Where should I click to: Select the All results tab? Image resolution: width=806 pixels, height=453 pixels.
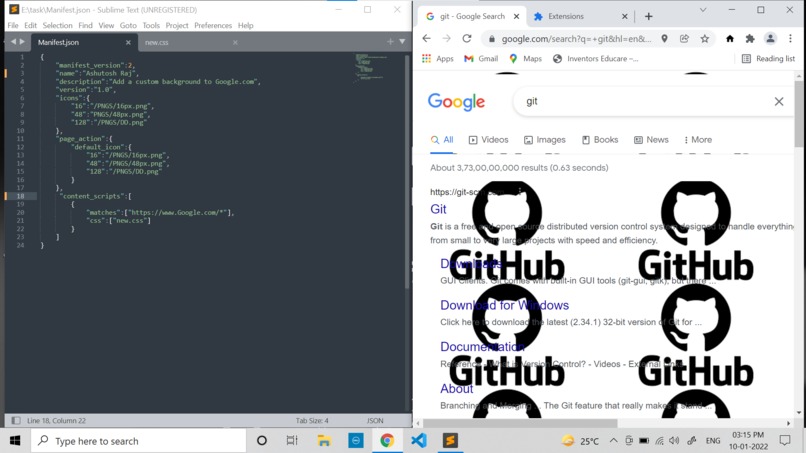[442, 140]
